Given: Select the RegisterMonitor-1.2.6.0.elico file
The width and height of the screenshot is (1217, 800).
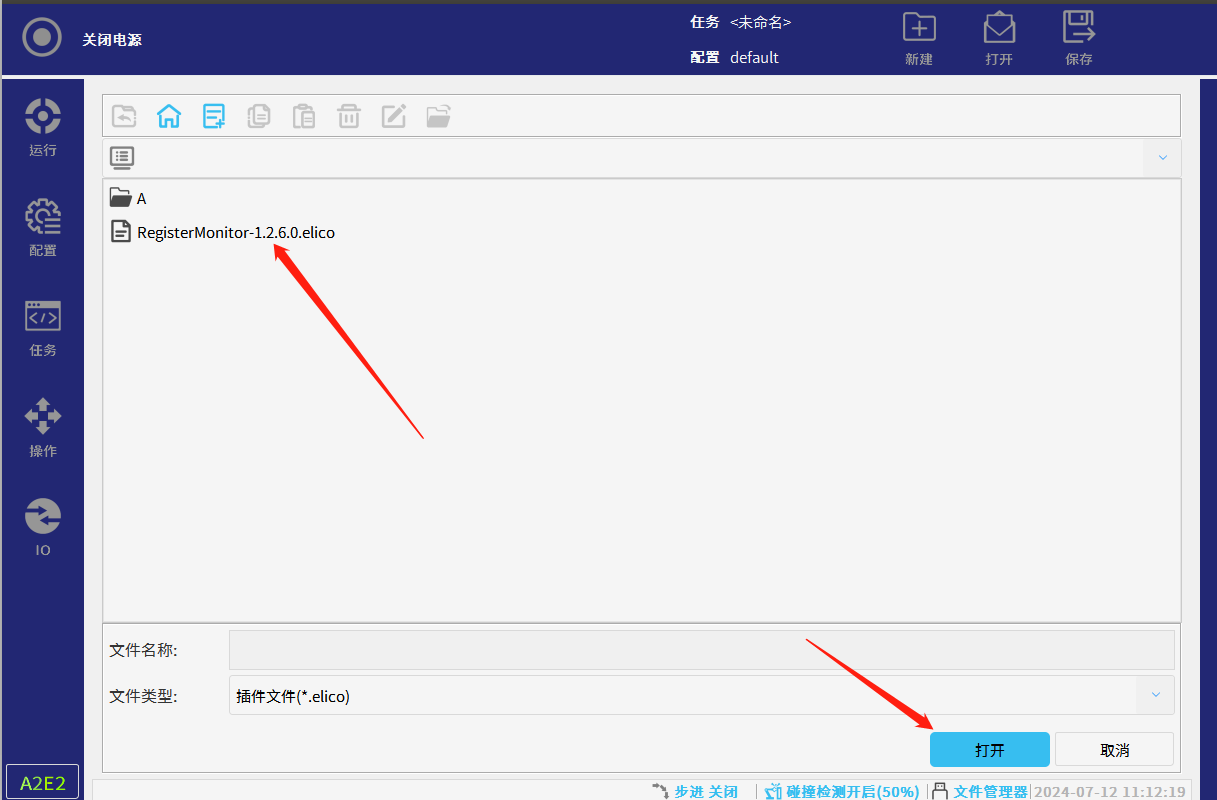Looking at the screenshot, I should (235, 232).
